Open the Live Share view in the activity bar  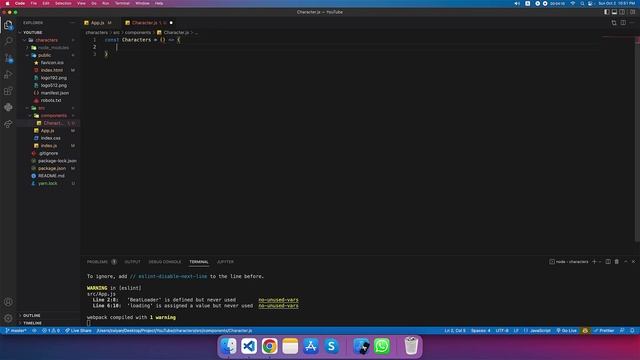tap(8, 124)
